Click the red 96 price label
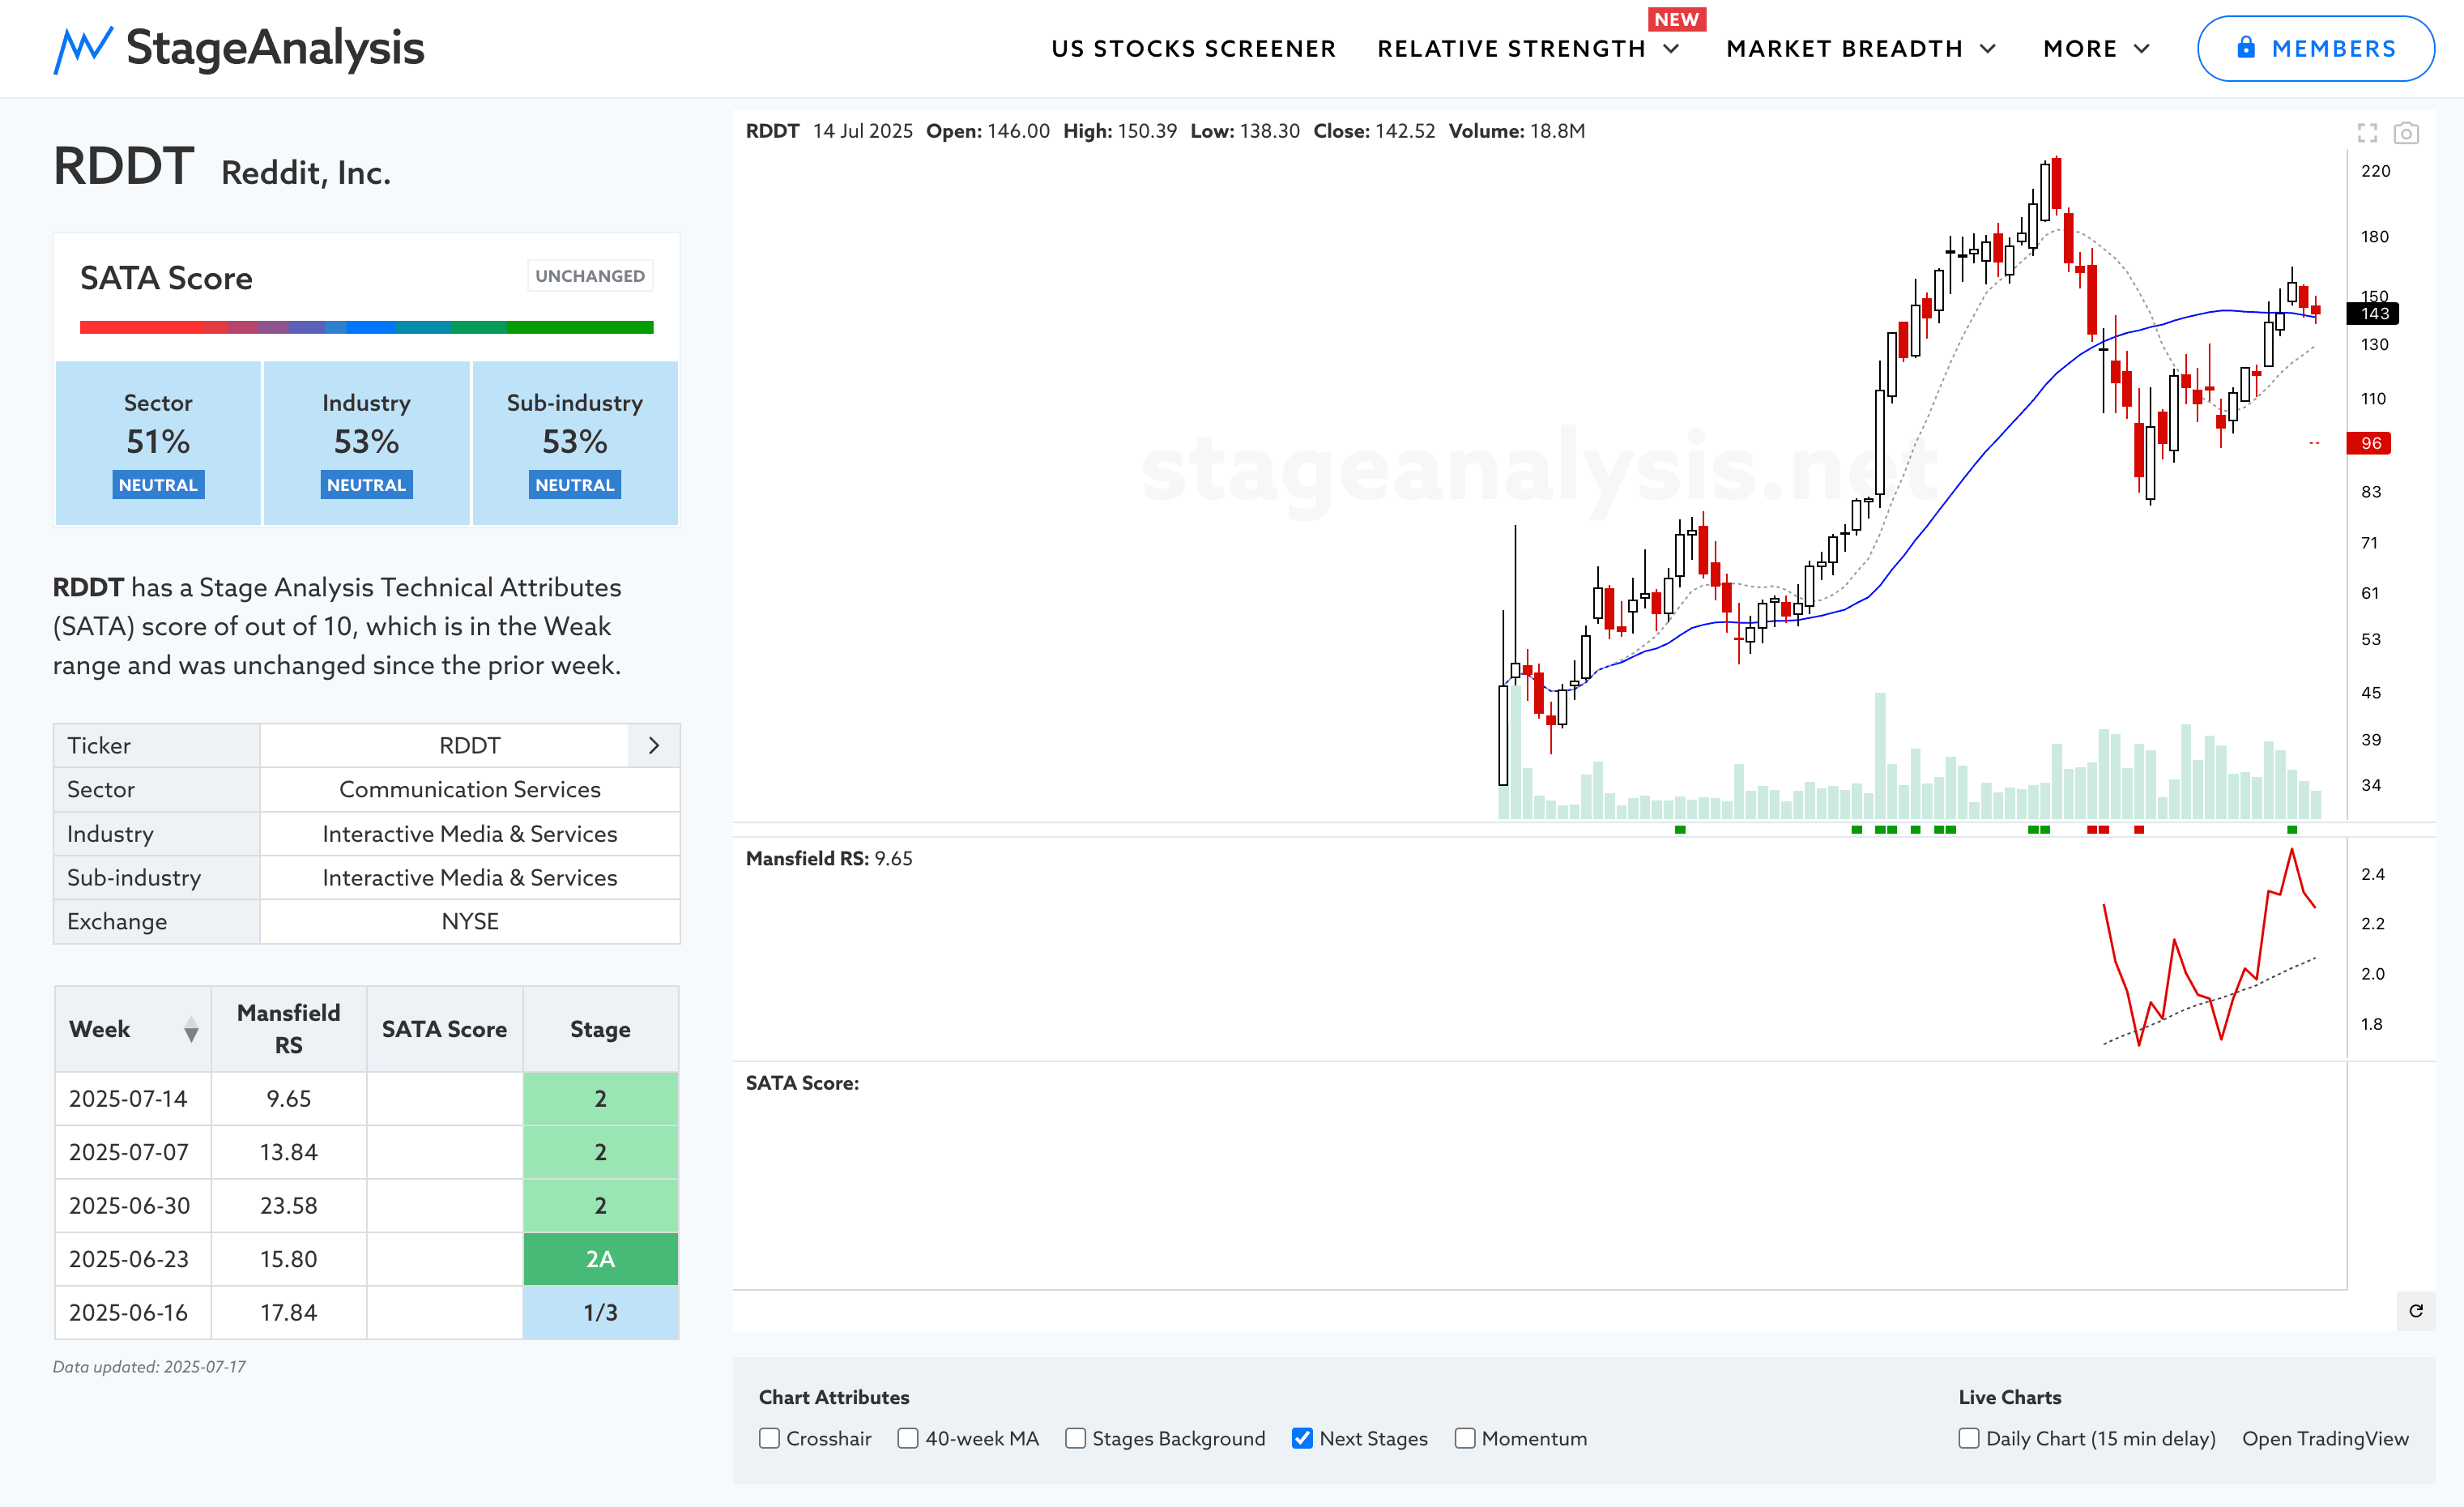The width and height of the screenshot is (2464, 1507). pos(2369,443)
